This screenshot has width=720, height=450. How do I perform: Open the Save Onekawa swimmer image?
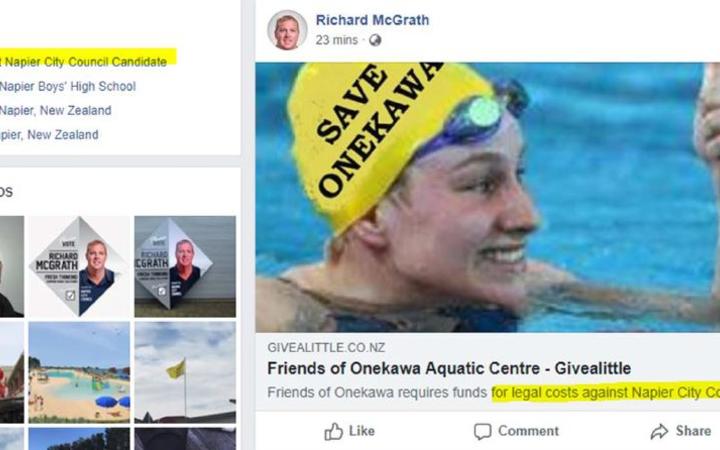[488, 197]
